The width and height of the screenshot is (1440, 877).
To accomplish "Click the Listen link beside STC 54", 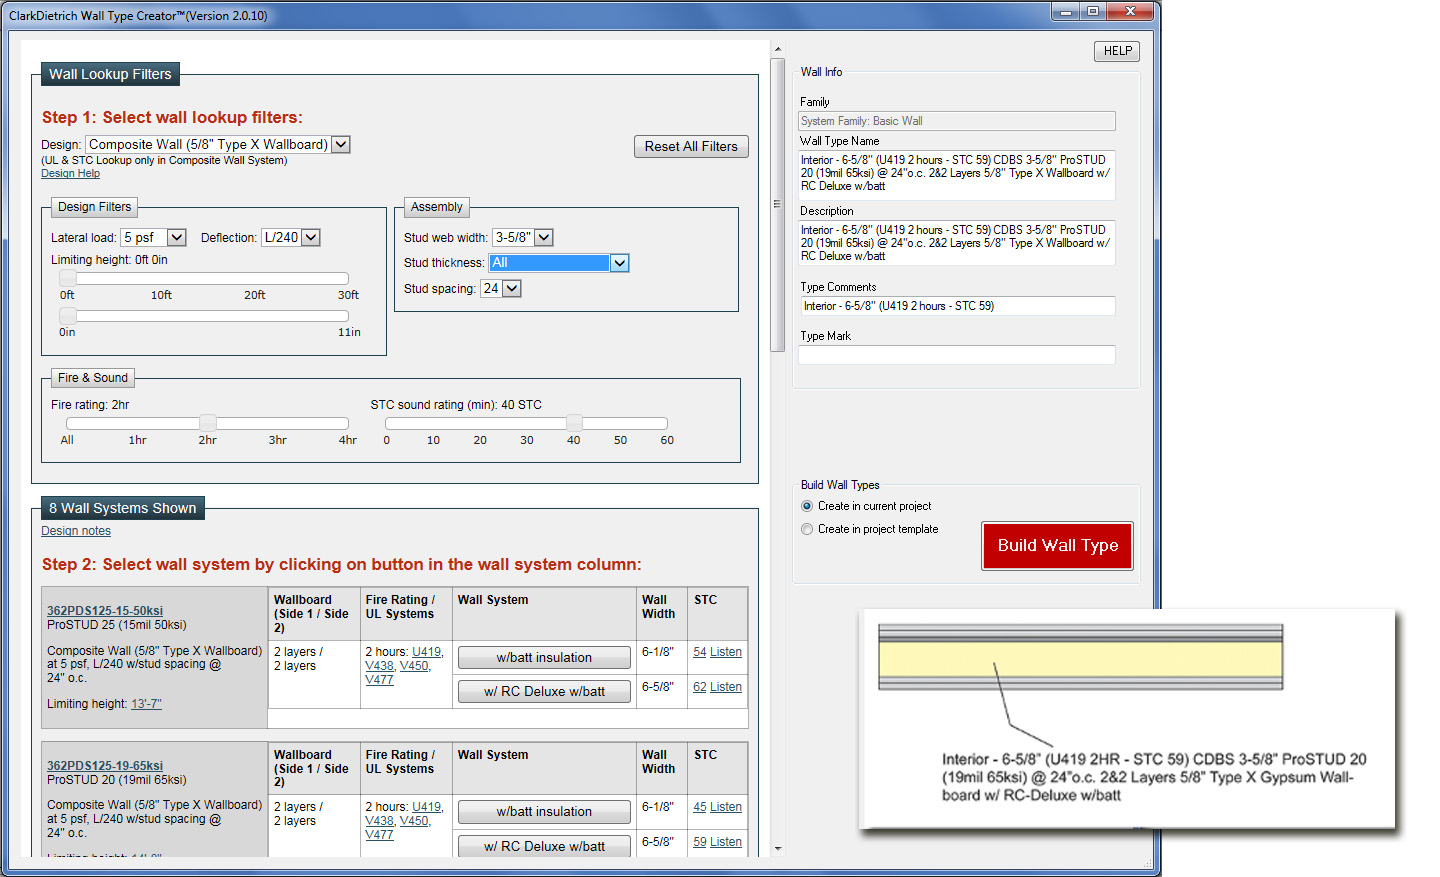I will pos(726,652).
